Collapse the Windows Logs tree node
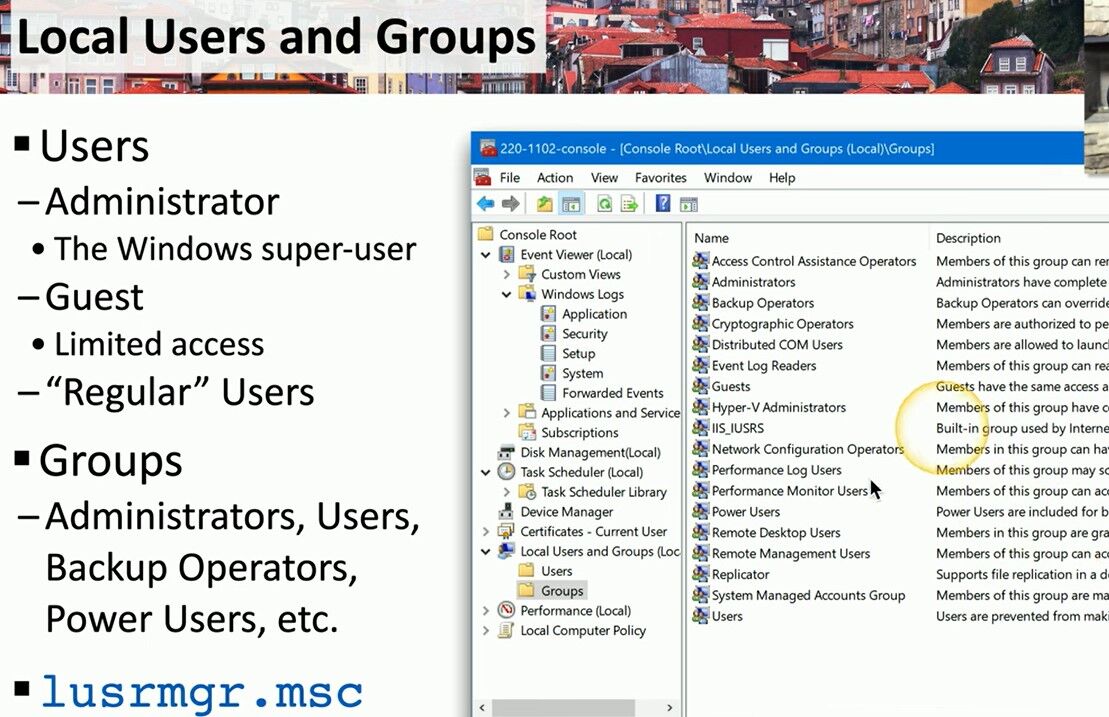This screenshot has height=717, width=1109. (507, 294)
